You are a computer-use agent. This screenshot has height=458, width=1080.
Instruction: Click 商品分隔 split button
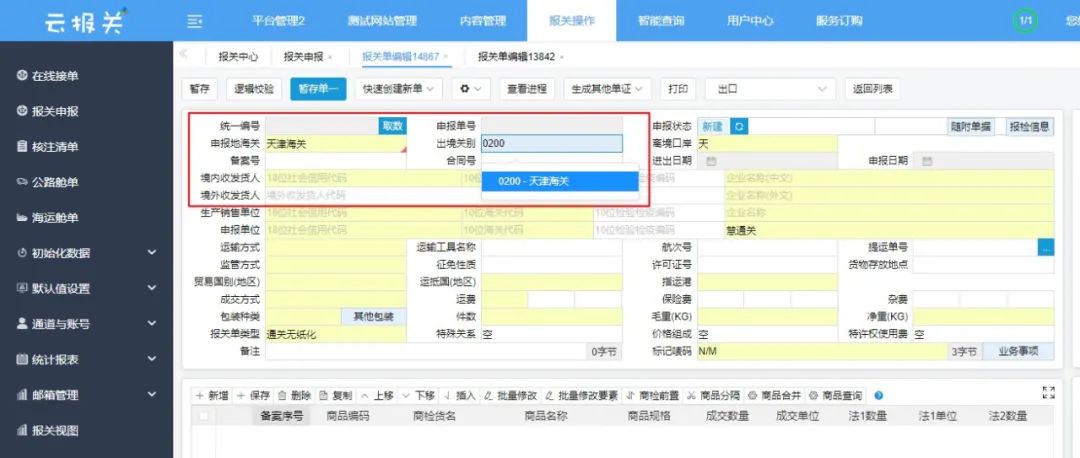(x=713, y=395)
